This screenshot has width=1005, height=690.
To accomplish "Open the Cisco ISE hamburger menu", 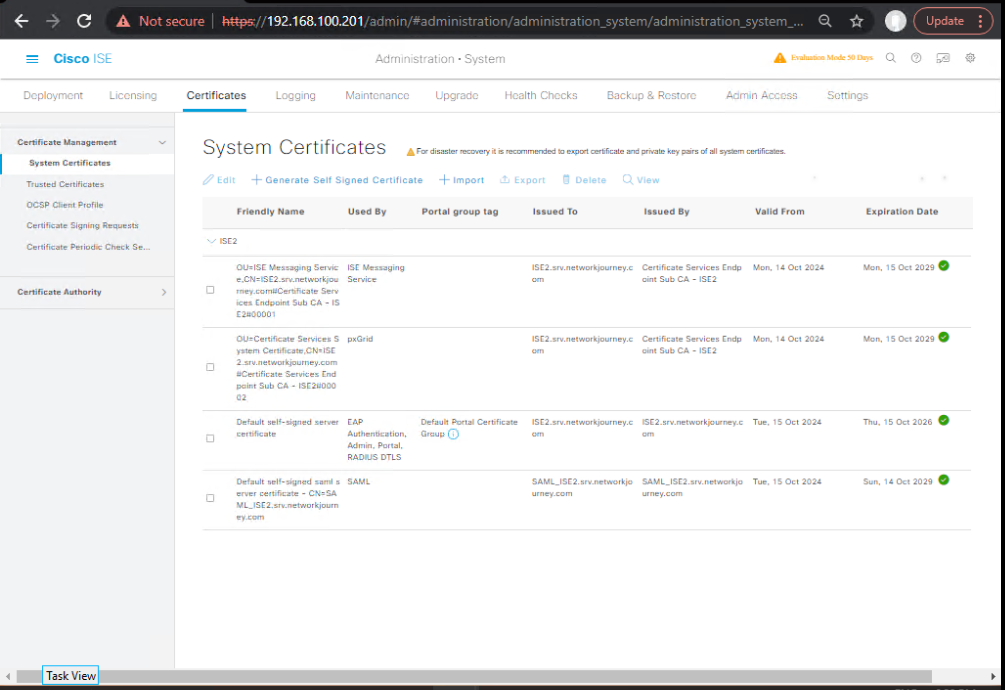I will pyautogui.click(x=32, y=59).
